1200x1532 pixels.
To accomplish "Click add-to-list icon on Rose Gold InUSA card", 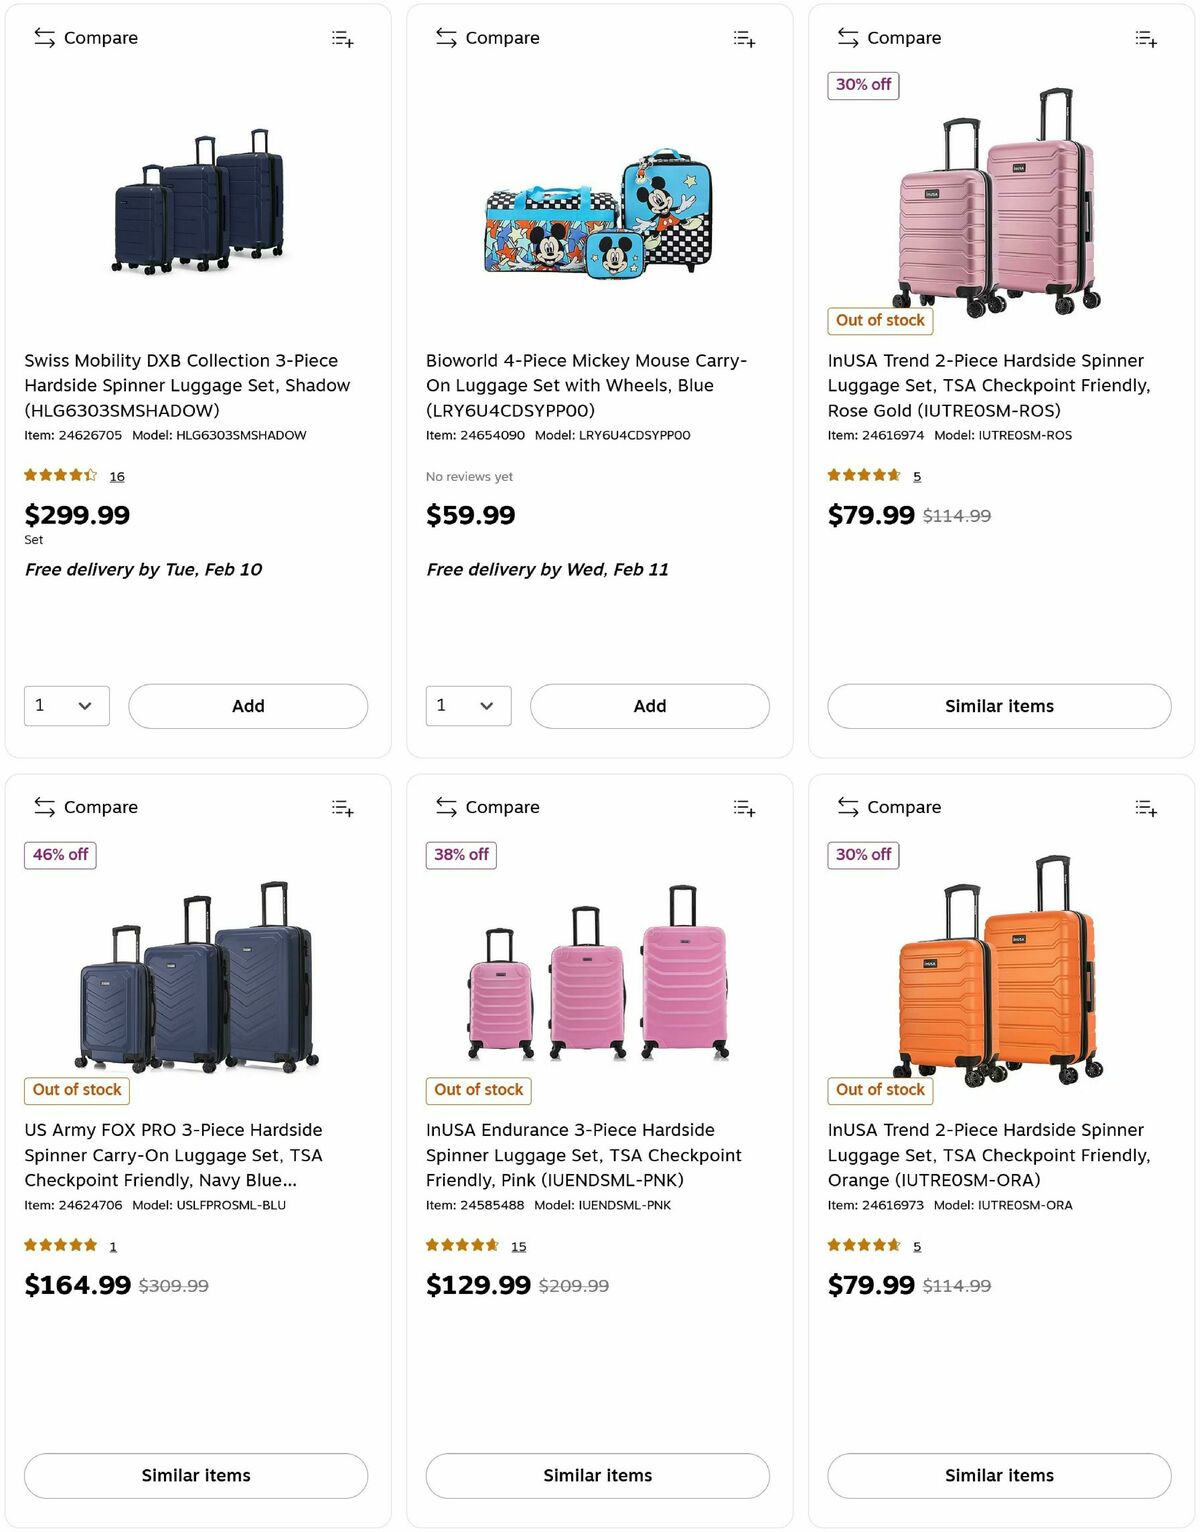I will tap(1146, 39).
